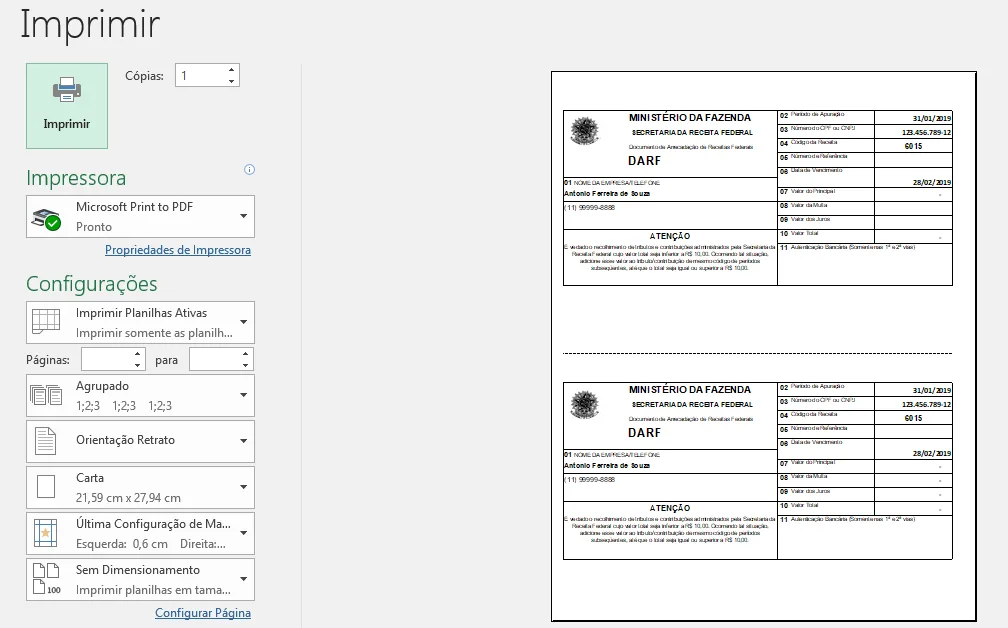
Task: Open the Microsoft Print to PDF printer dropdown
Action: [243, 216]
